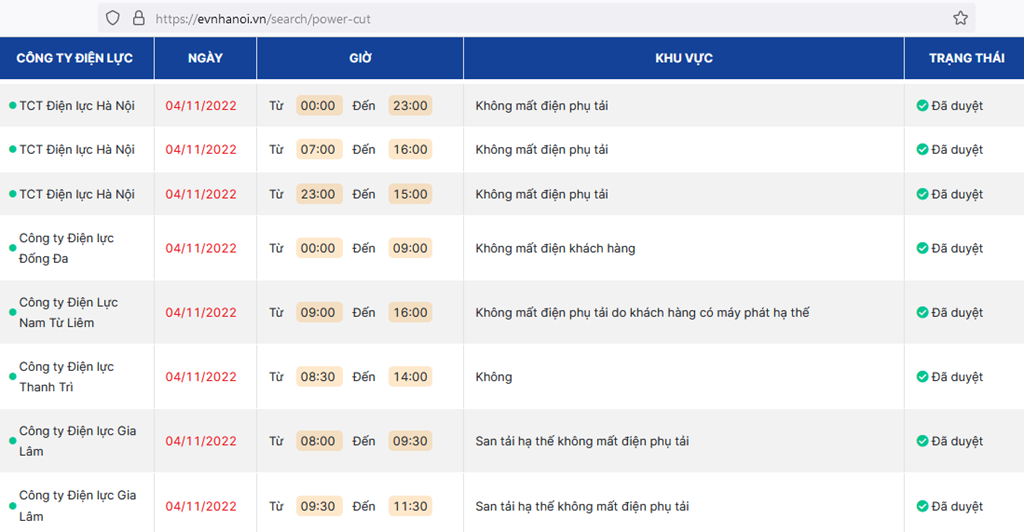The height and width of the screenshot is (532, 1024).
Task: Click the 15:00 end time badge
Action: [410, 194]
